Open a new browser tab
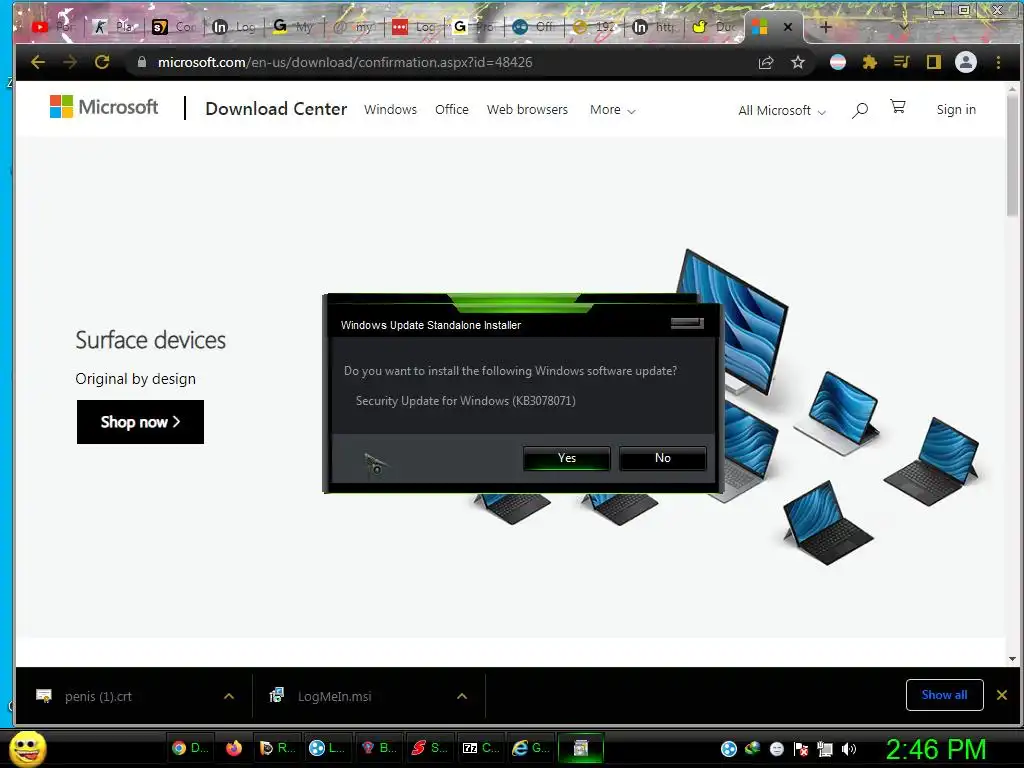The width and height of the screenshot is (1024, 768). pyautogui.click(x=825, y=27)
